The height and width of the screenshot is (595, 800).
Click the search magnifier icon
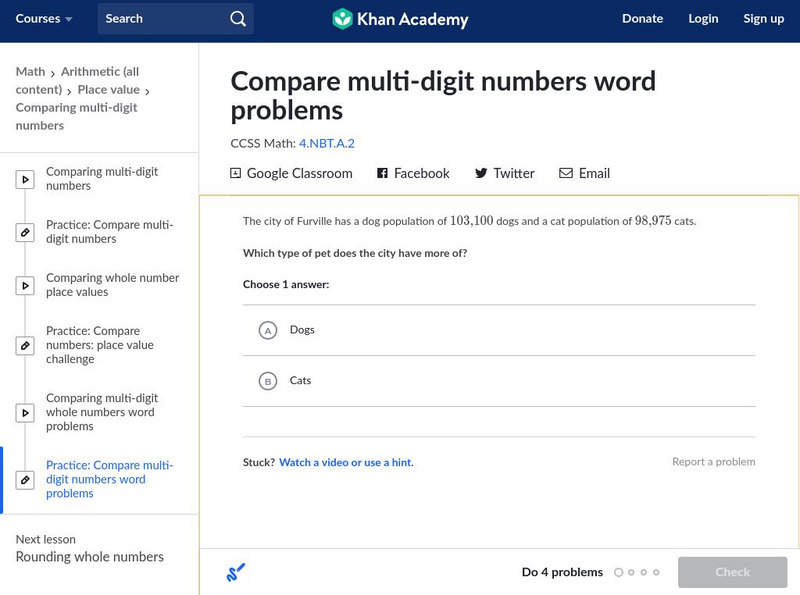pyautogui.click(x=237, y=19)
